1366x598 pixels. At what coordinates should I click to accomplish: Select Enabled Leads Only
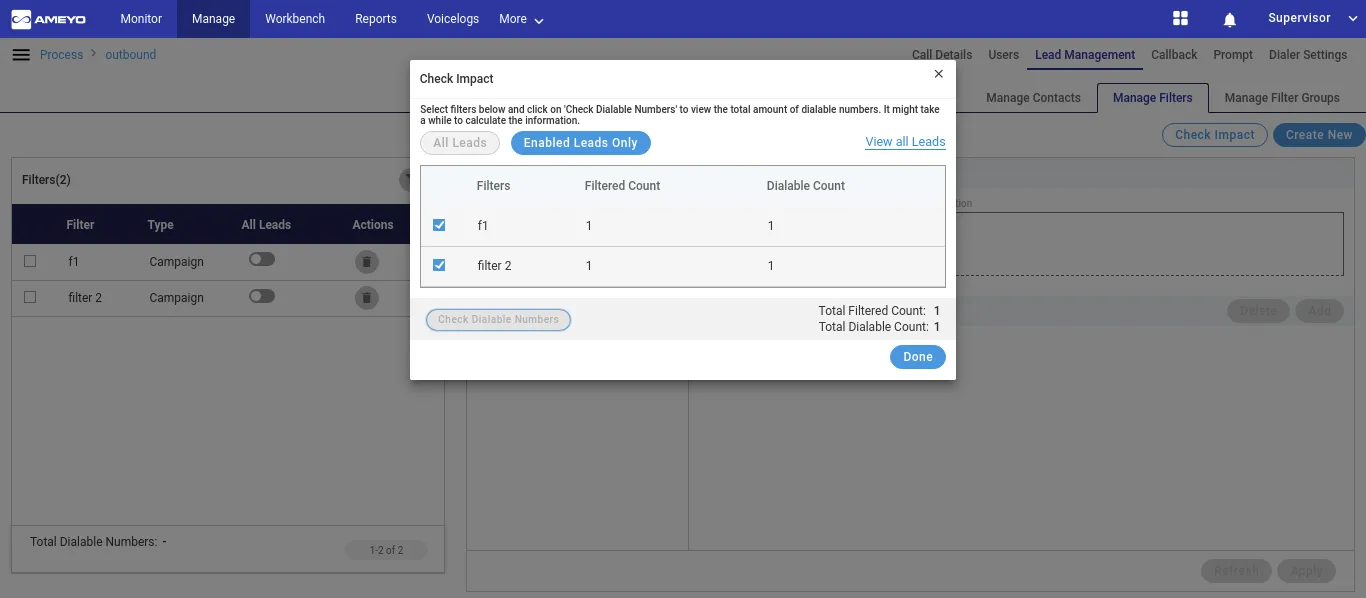click(581, 143)
